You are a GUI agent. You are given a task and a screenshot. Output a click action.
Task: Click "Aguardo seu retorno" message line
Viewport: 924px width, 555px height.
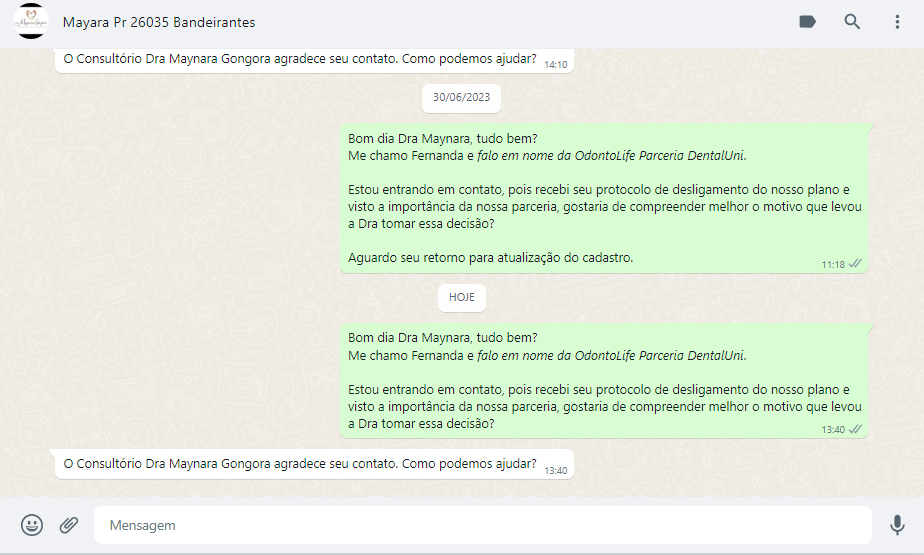tap(490, 257)
